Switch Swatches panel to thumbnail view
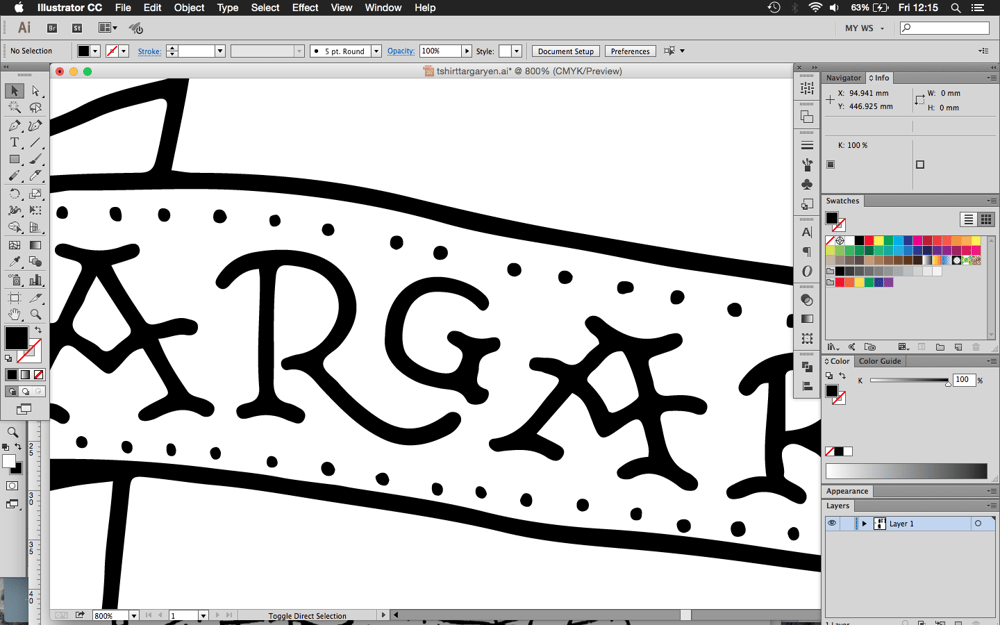1000x625 pixels. point(986,219)
